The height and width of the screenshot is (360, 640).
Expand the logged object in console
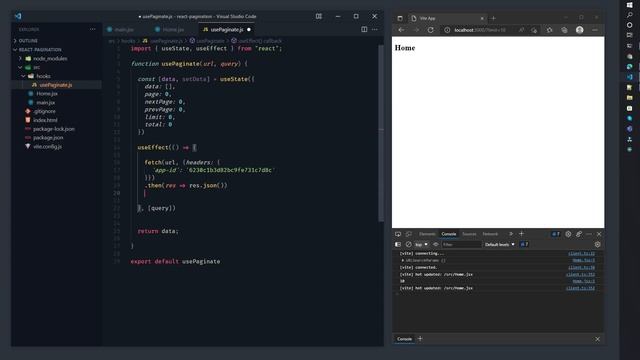[402, 260]
